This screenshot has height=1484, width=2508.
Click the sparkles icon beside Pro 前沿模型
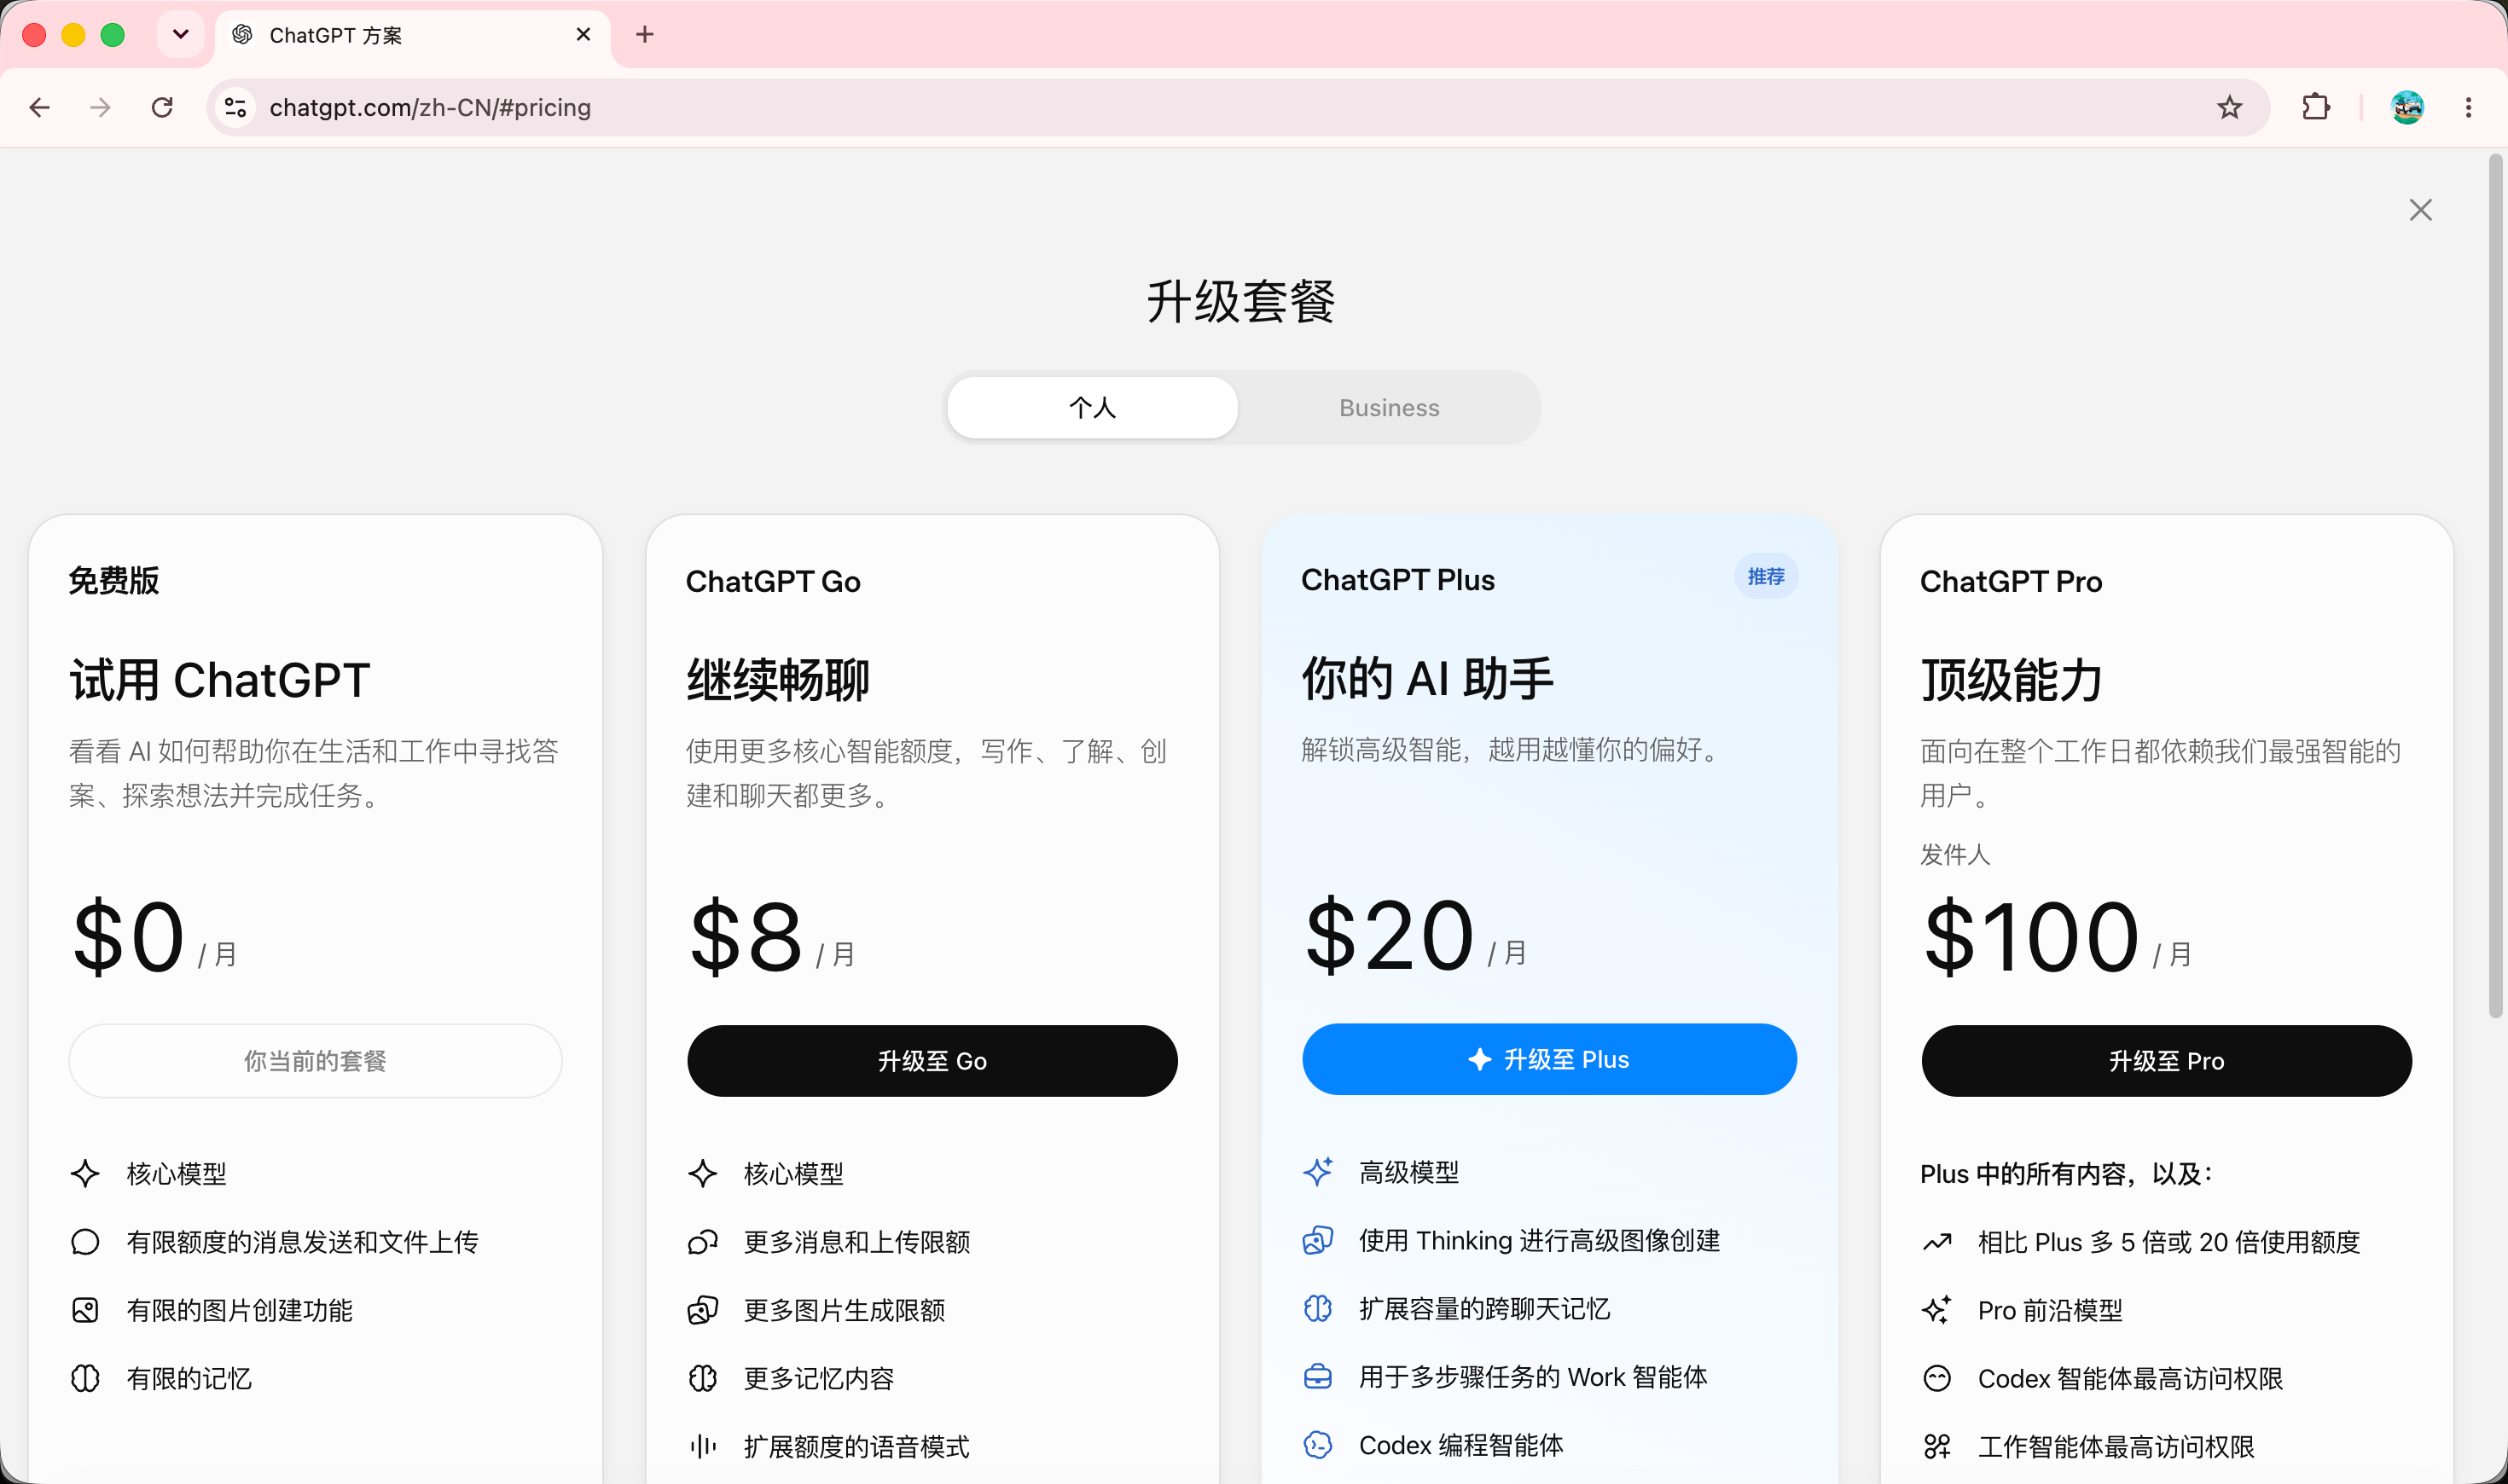tap(1937, 1310)
